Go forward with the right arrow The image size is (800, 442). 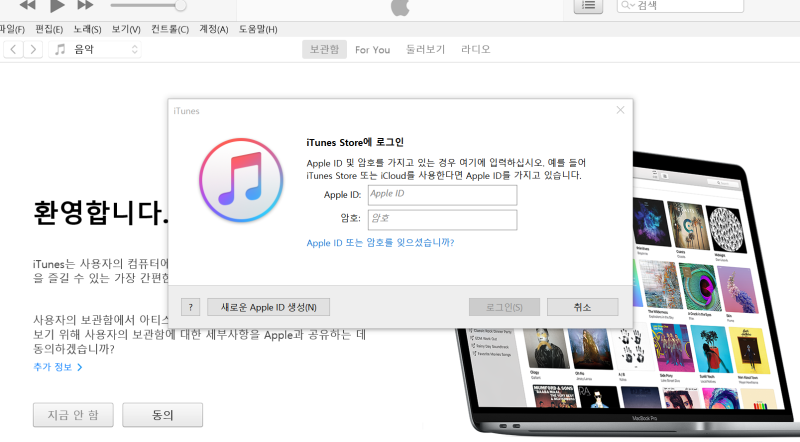click(x=33, y=50)
